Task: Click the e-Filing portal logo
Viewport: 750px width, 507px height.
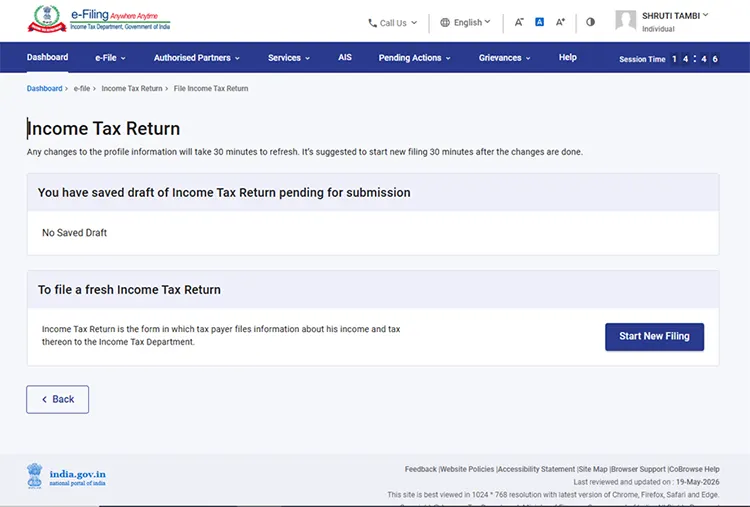Action: coord(99,19)
